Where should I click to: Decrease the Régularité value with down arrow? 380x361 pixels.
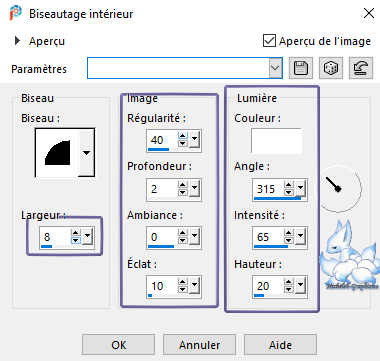point(183,144)
